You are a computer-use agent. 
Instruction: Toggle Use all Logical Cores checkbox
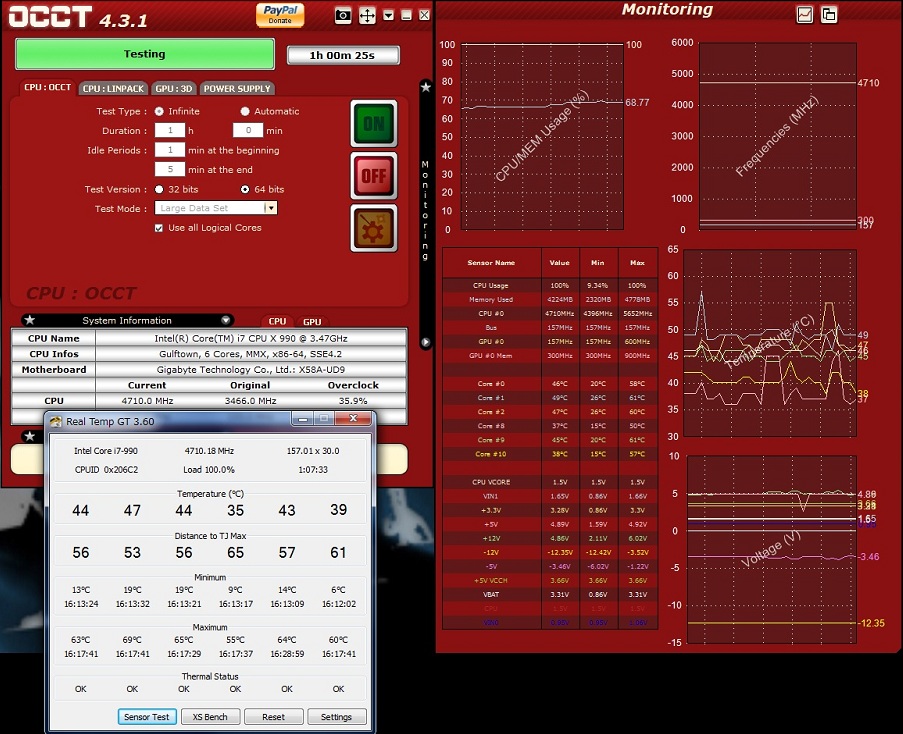tap(159, 228)
